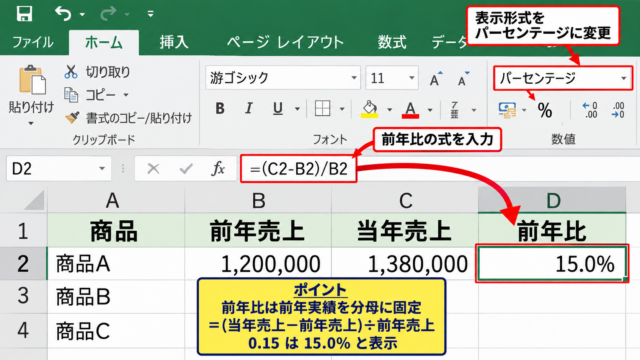Click the header cell 前年比
Image resolution: width=640 pixels, height=360 pixels.
[x=552, y=231]
